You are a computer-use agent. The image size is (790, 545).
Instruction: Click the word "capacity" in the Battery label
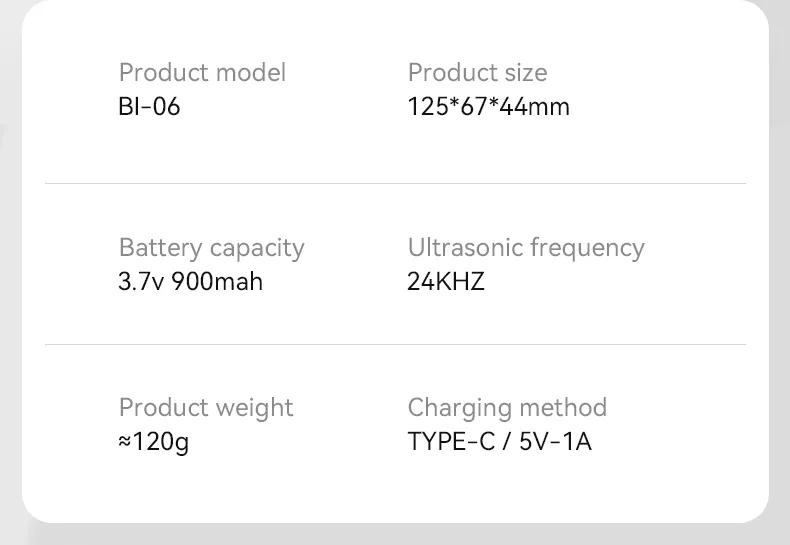coord(258,248)
